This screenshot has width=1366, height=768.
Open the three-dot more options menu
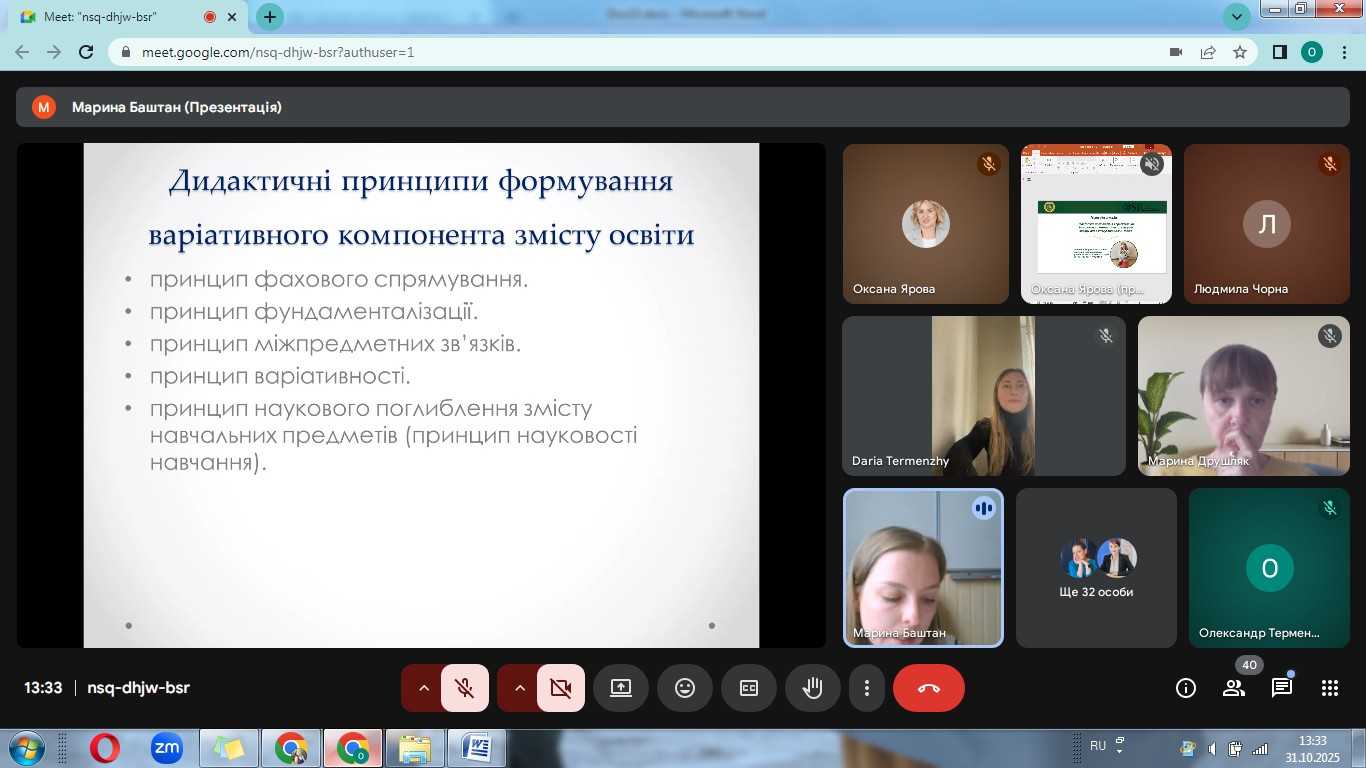867,688
